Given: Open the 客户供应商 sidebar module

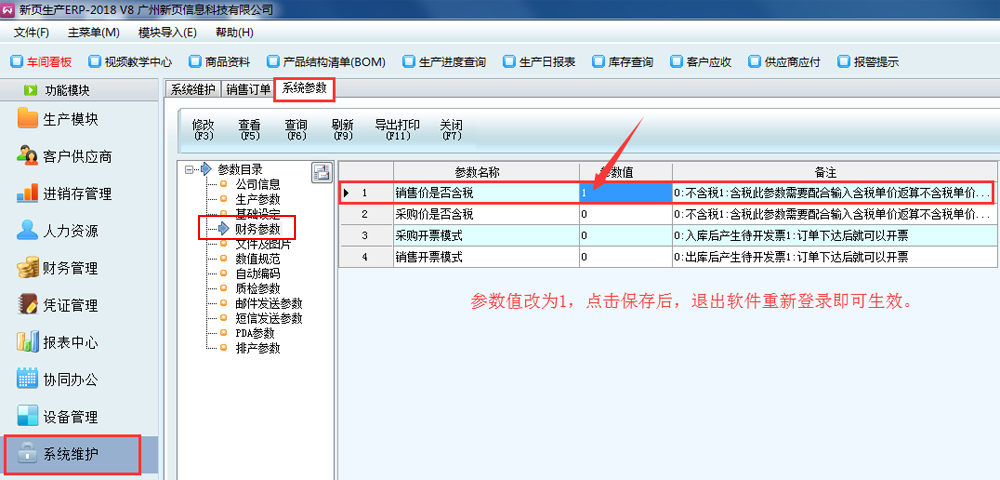Looking at the screenshot, I should click(x=76, y=157).
